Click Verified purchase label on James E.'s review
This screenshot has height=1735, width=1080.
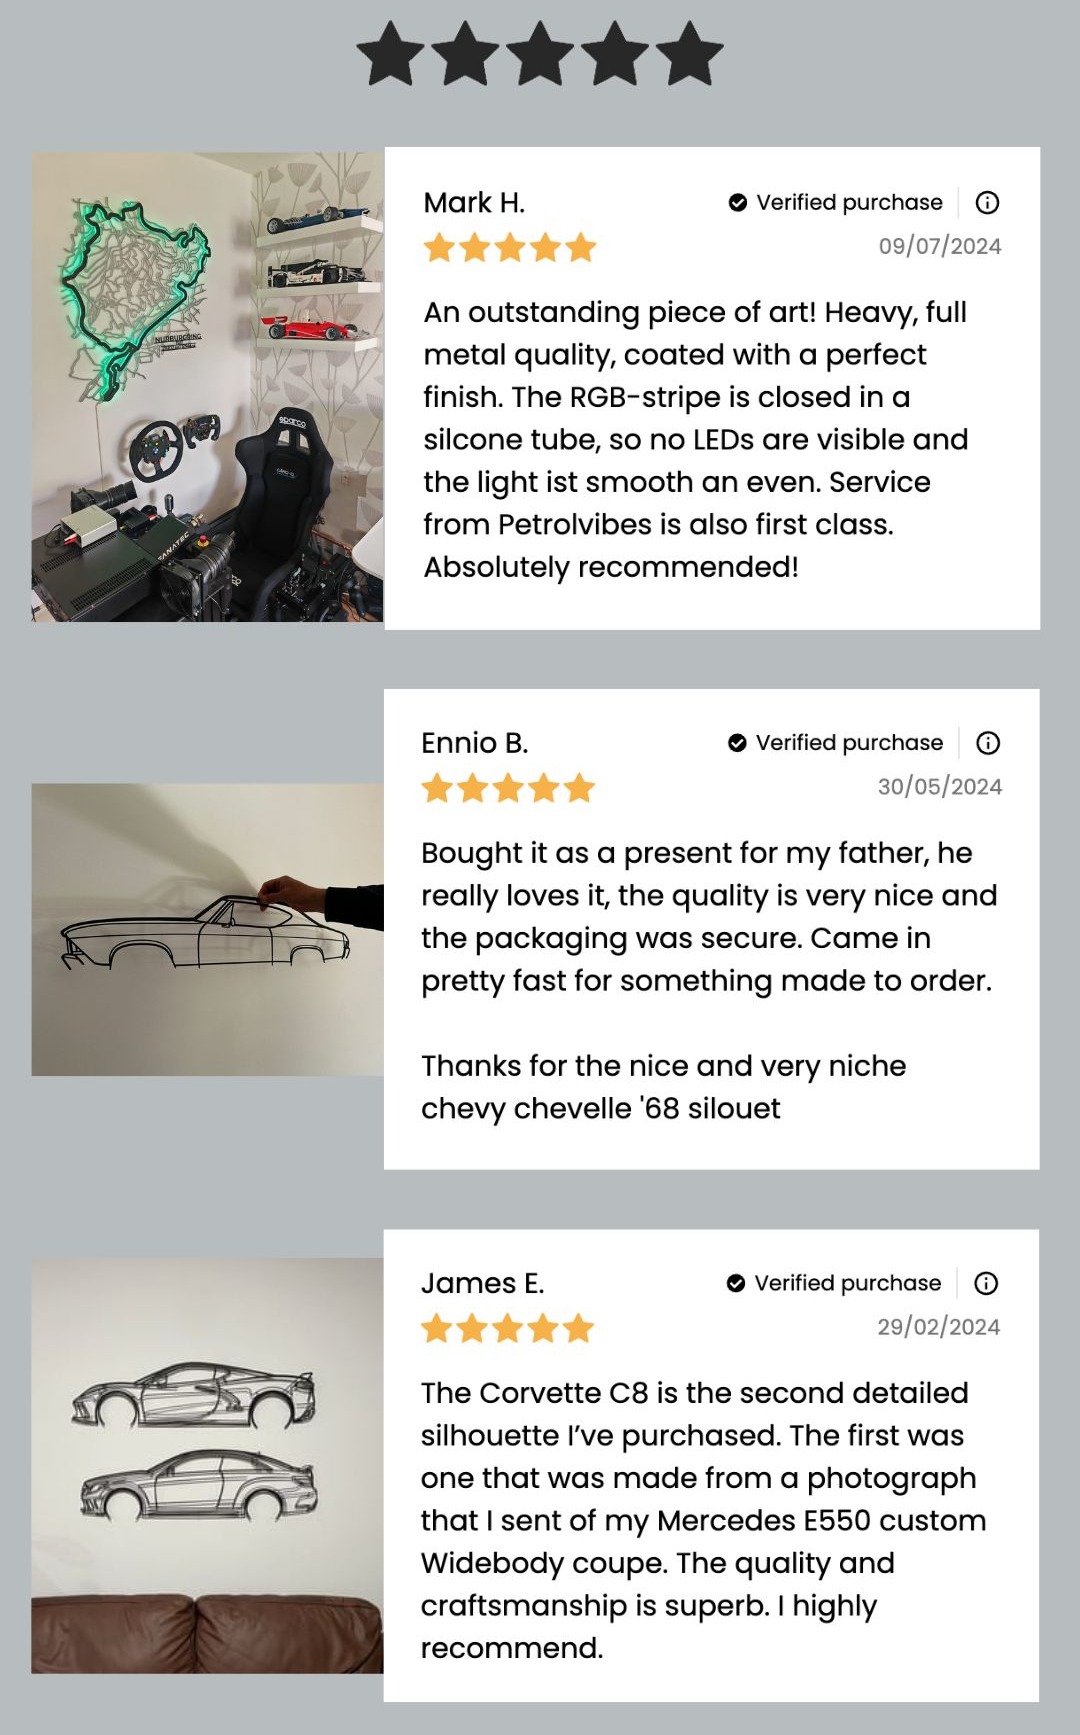click(848, 1283)
